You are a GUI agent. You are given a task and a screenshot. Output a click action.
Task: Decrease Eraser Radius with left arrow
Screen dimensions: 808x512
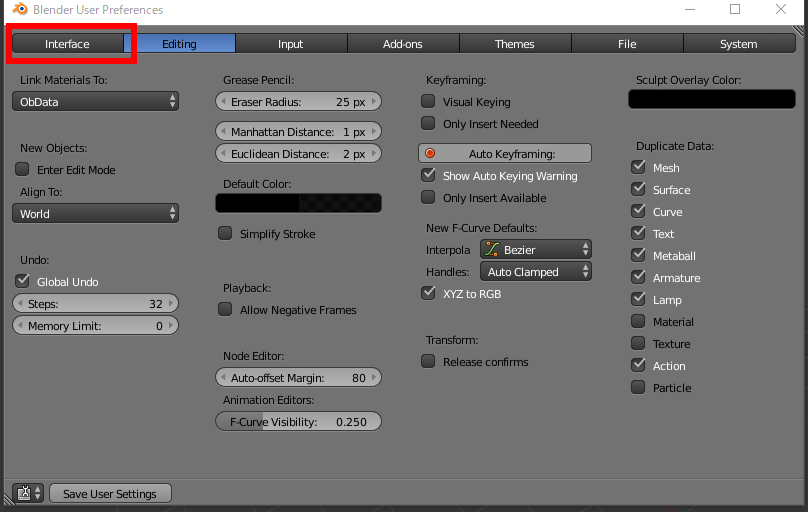223,101
